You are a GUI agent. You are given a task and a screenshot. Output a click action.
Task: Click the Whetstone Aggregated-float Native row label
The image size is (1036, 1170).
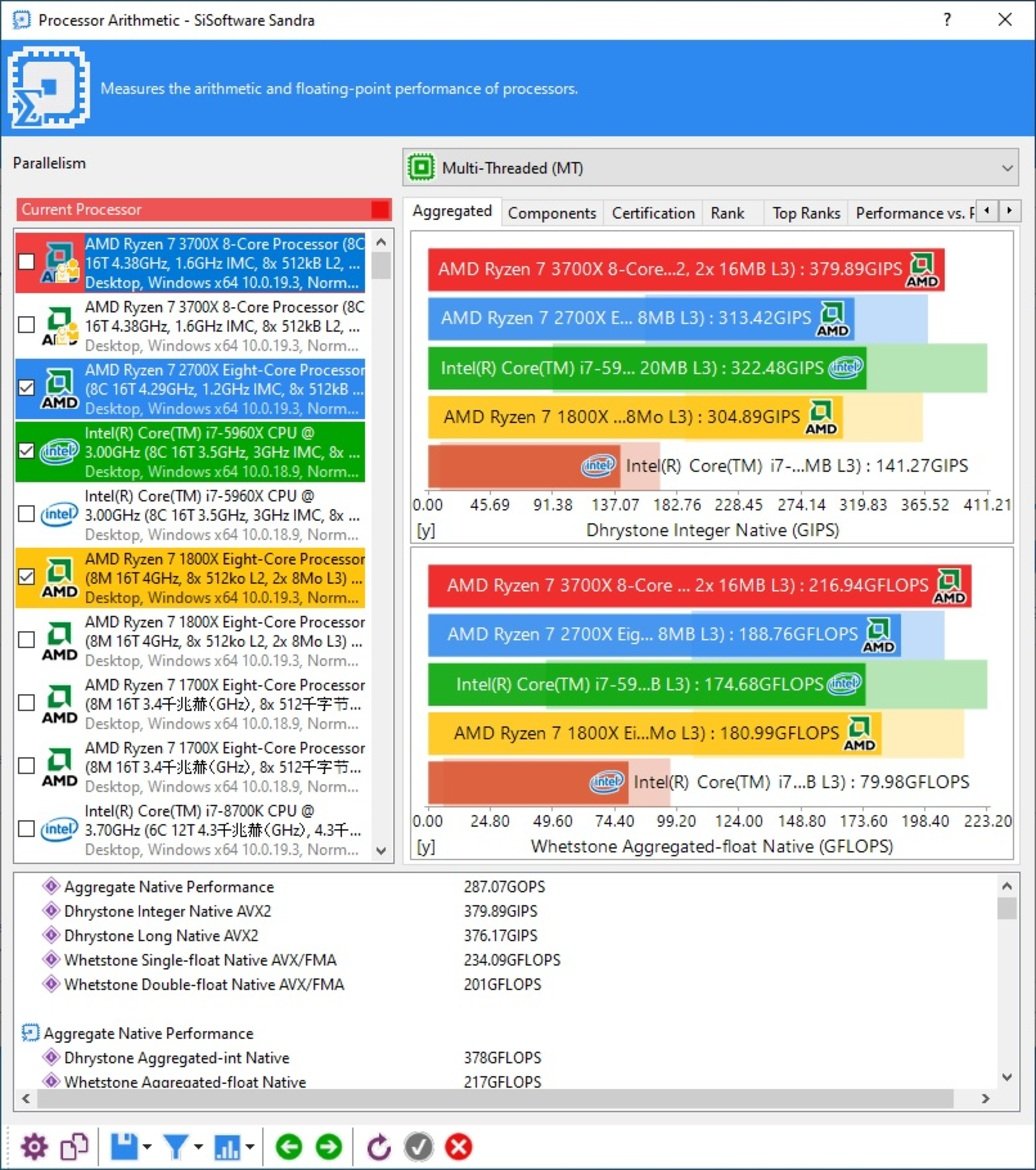(x=185, y=1081)
